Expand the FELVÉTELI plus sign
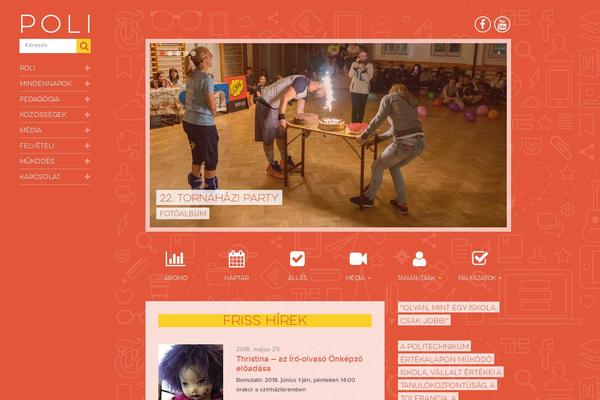This screenshot has height=400, width=600. tap(87, 146)
